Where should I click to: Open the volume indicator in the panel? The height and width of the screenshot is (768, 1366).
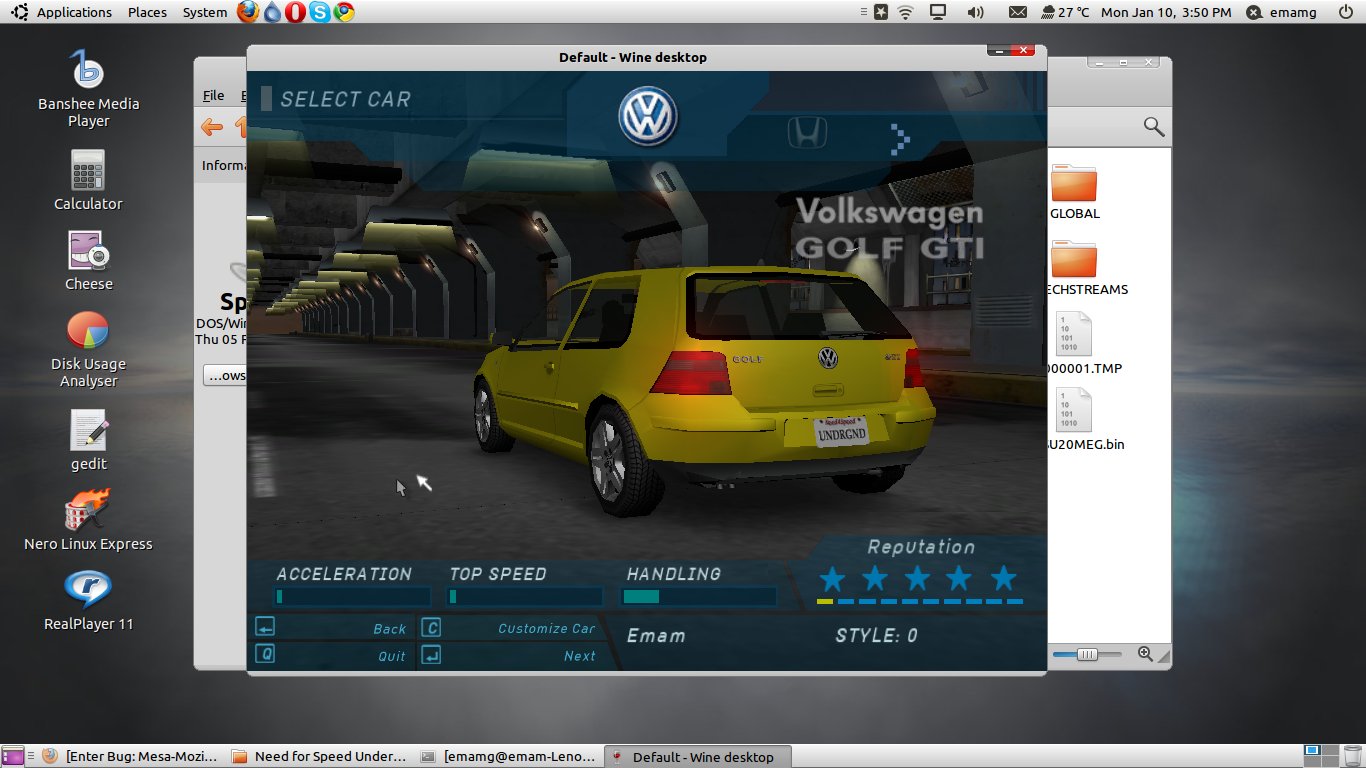[x=975, y=12]
